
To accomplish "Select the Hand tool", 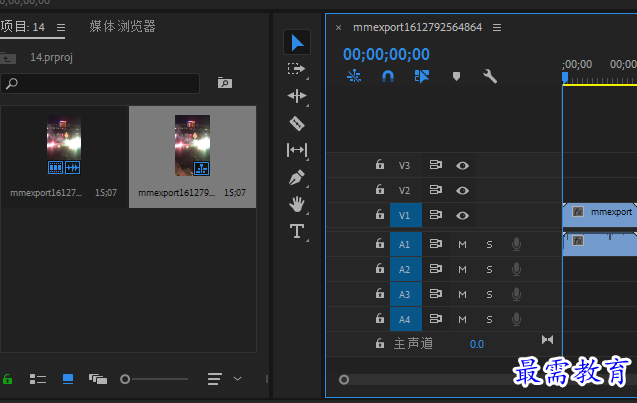I will [x=297, y=204].
